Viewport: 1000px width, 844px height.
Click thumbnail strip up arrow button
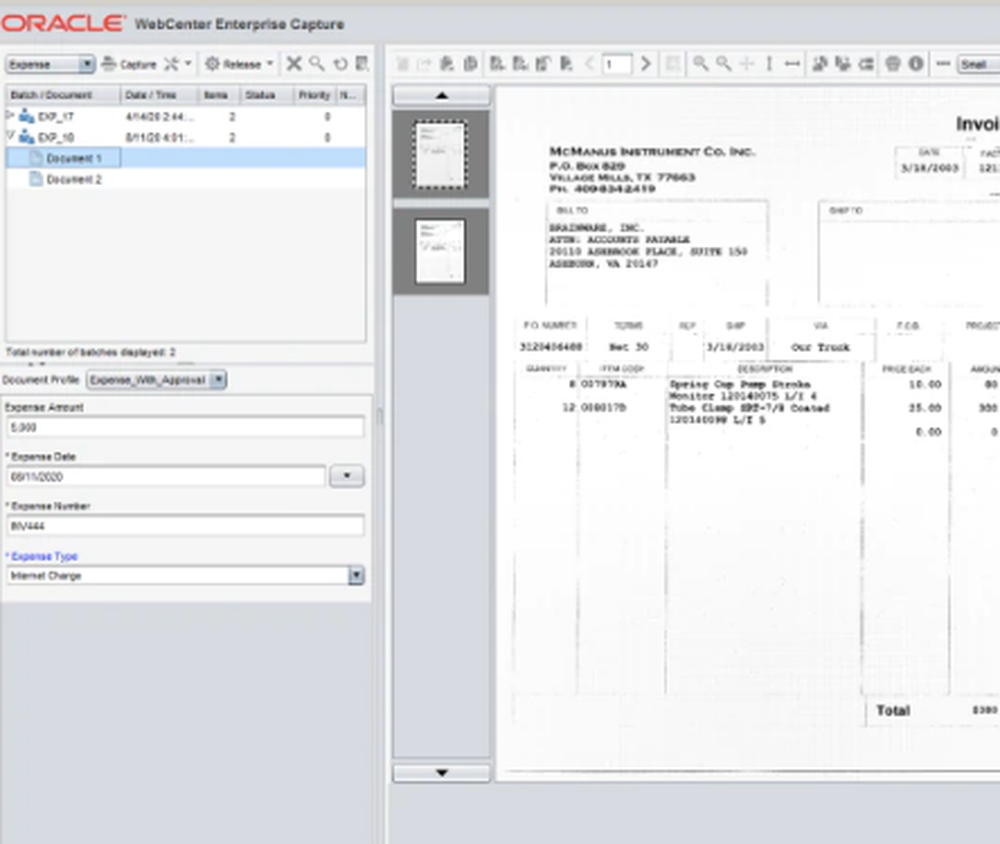441,96
